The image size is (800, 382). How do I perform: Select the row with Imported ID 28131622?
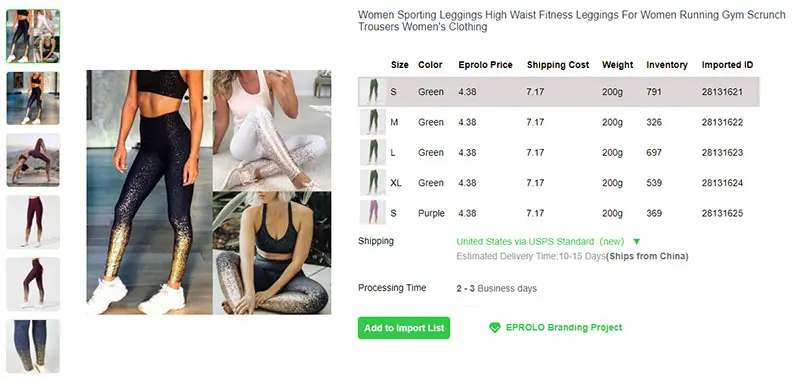[x=559, y=122]
